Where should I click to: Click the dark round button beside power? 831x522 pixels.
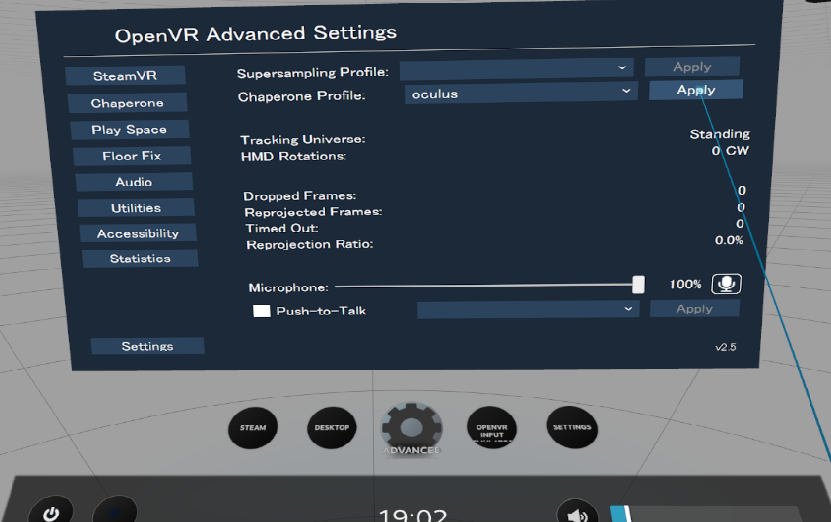115,510
